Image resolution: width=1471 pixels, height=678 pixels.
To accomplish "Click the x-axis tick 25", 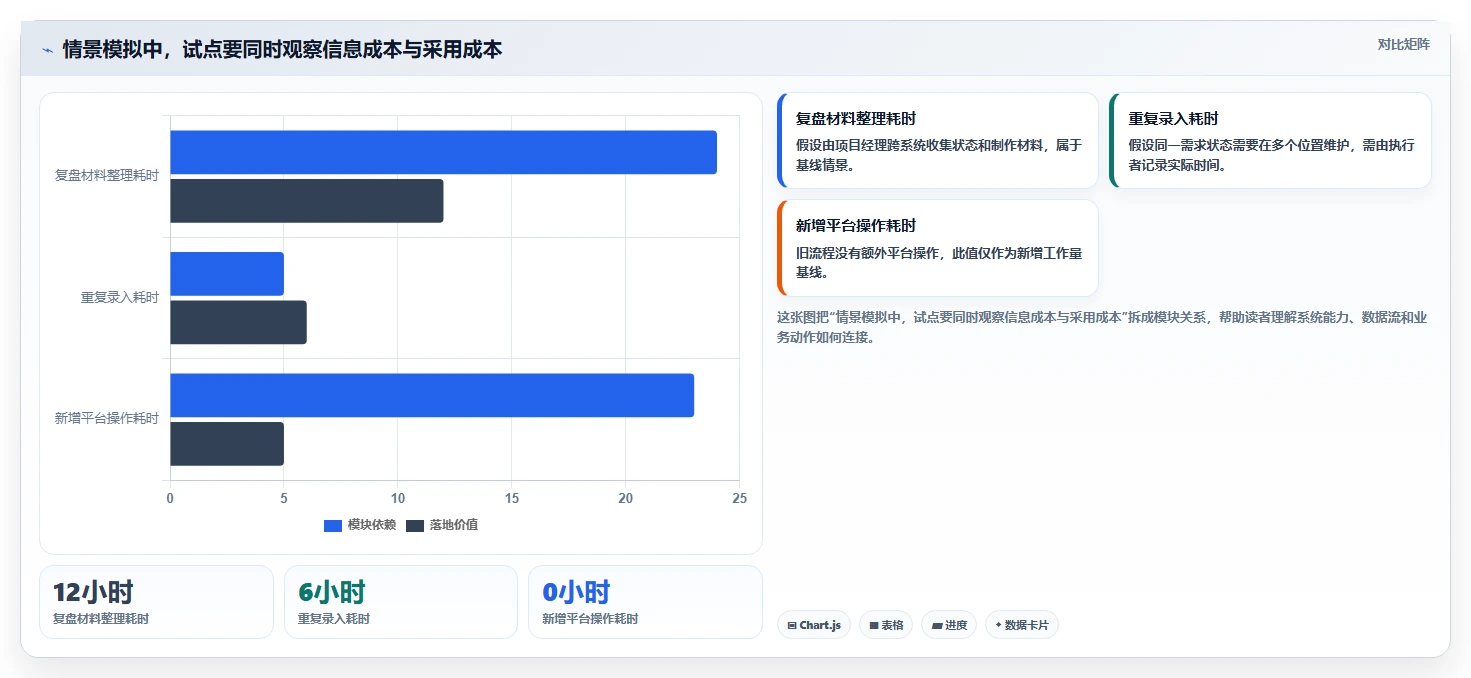I will click(739, 498).
